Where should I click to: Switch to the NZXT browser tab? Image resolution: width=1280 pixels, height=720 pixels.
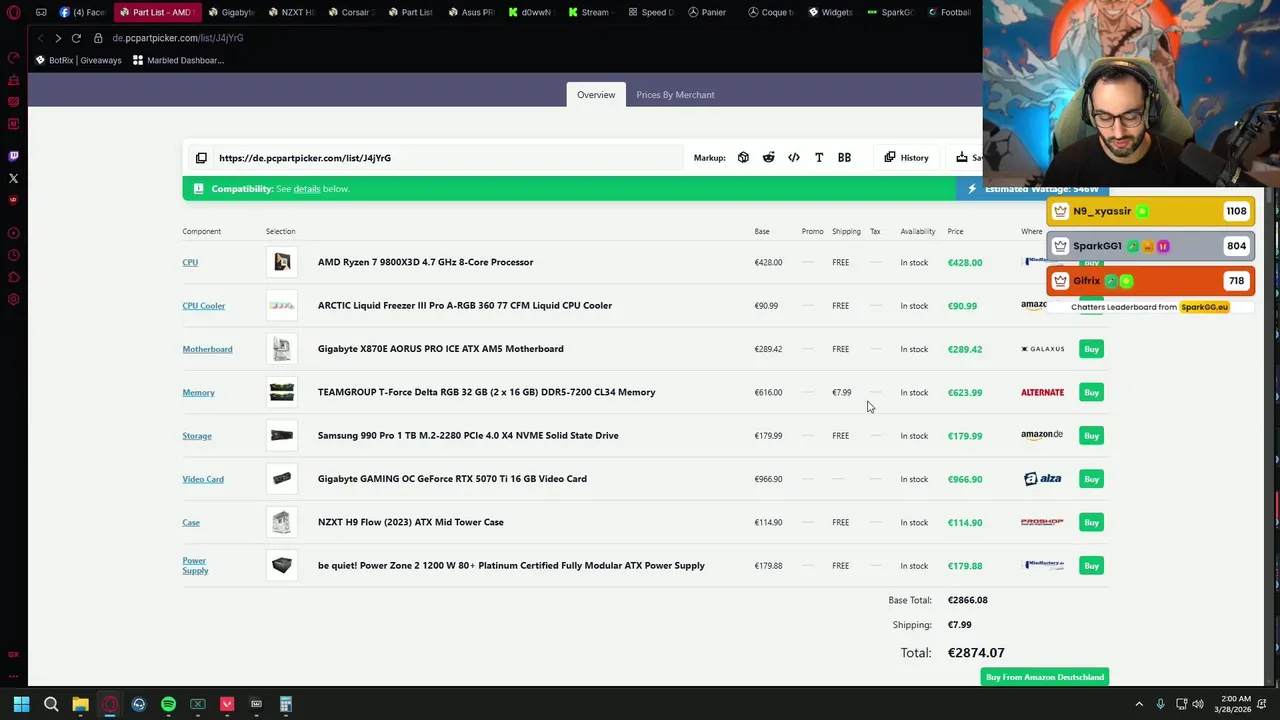coord(291,12)
